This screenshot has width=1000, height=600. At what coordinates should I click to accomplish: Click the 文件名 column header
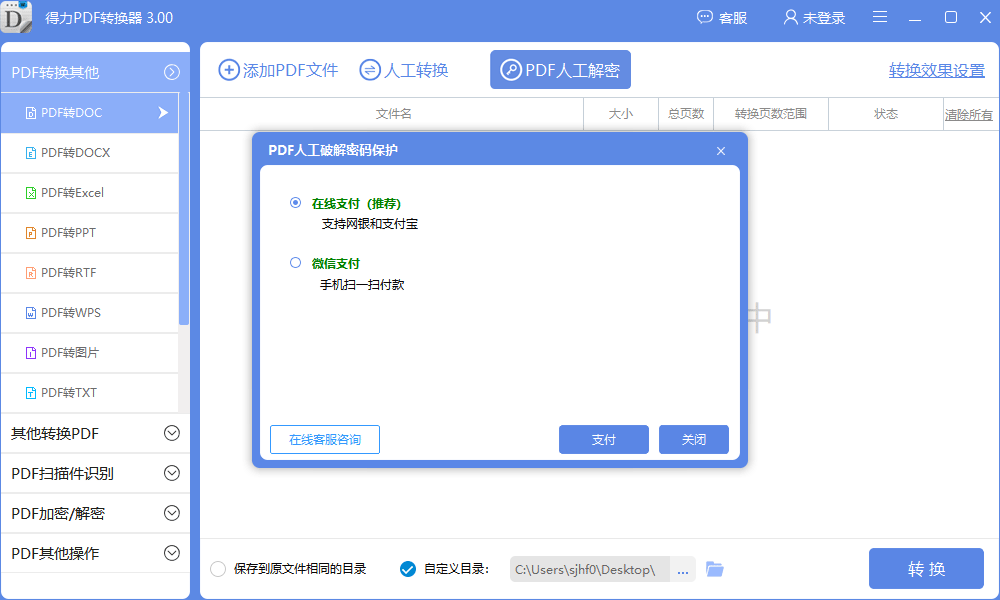point(393,114)
